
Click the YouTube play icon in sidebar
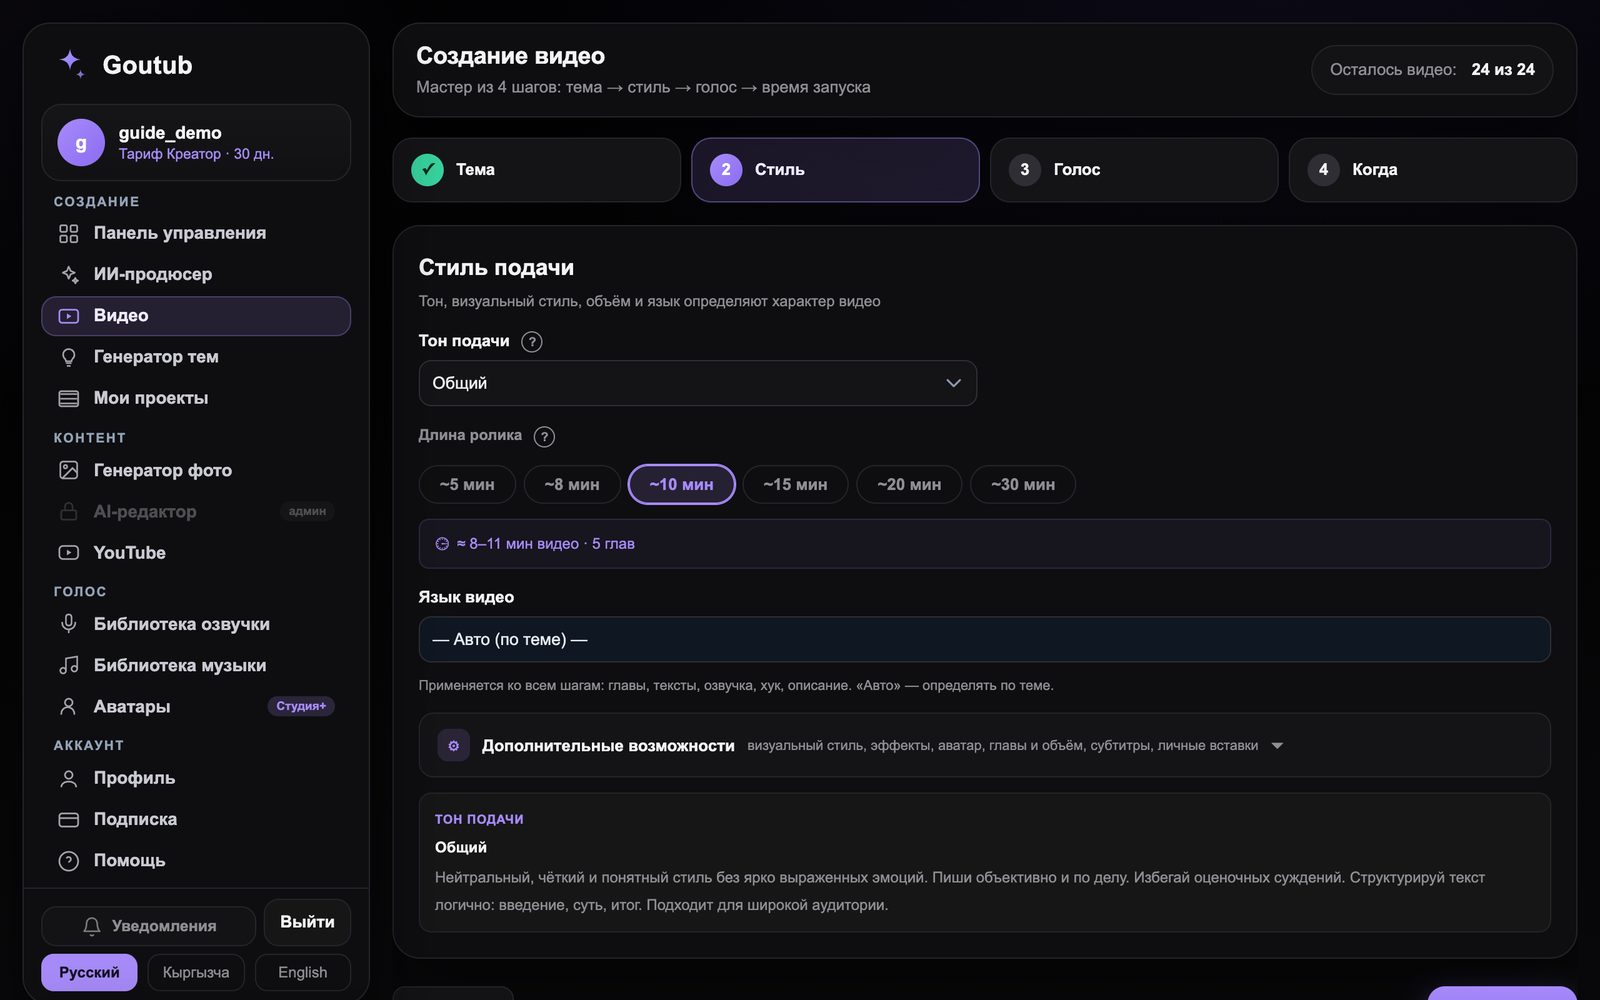tap(68, 552)
